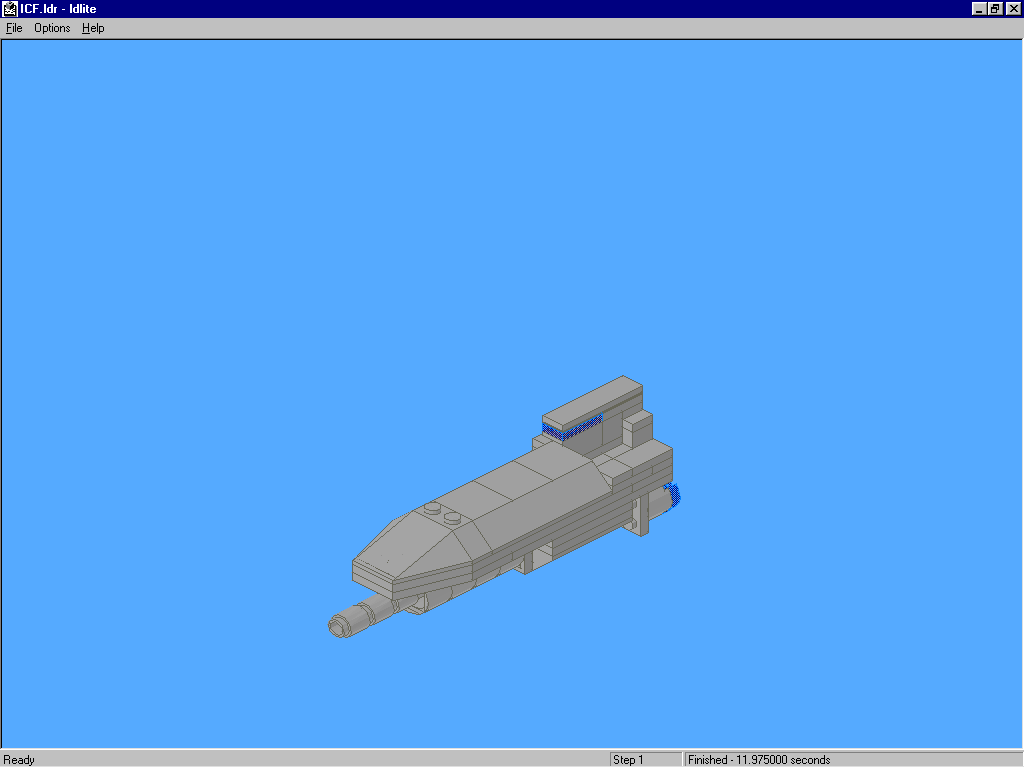
Task: Restore down the ldlite window
Action: click(995, 8)
